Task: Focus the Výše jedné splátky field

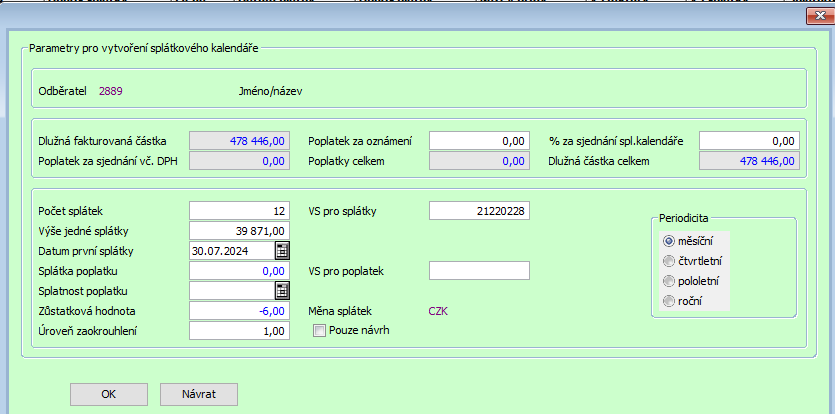Action: (239, 231)
